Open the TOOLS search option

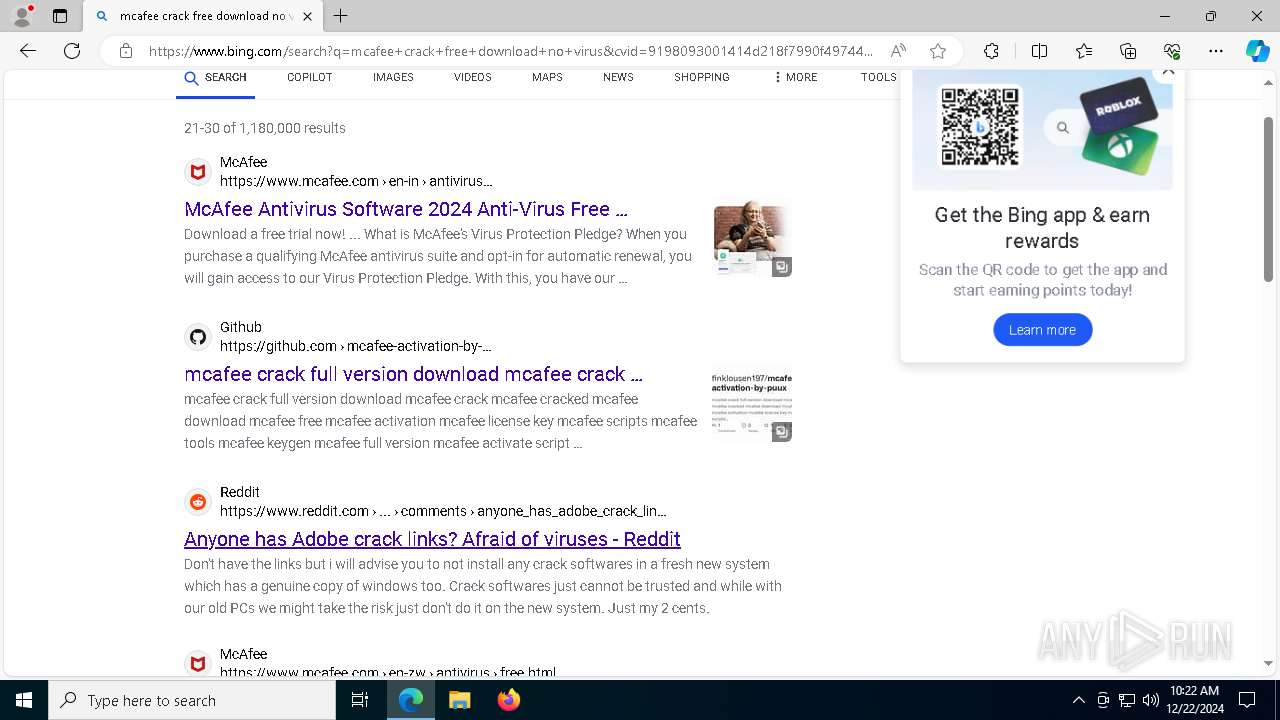pos(878,77)
